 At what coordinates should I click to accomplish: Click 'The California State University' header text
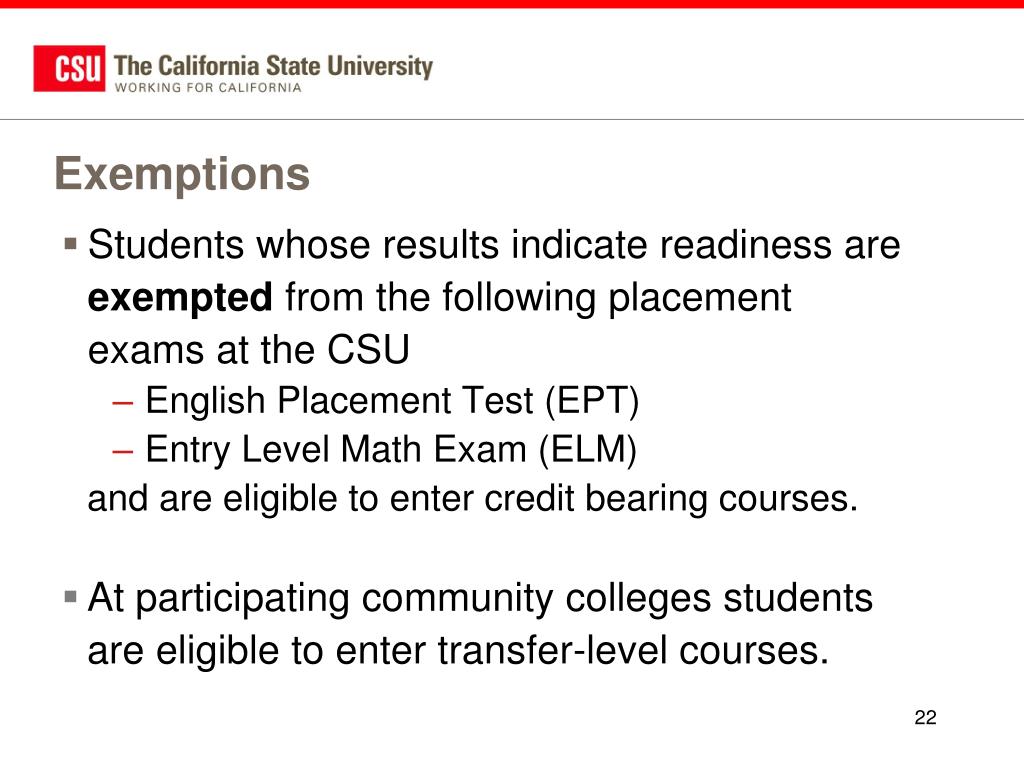click(273, 67)
